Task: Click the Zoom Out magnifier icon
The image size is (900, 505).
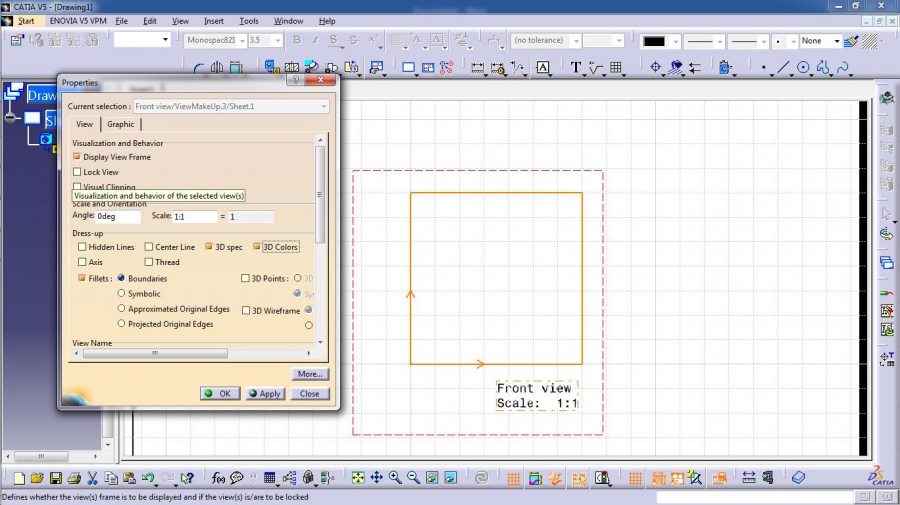Action: 413,477
